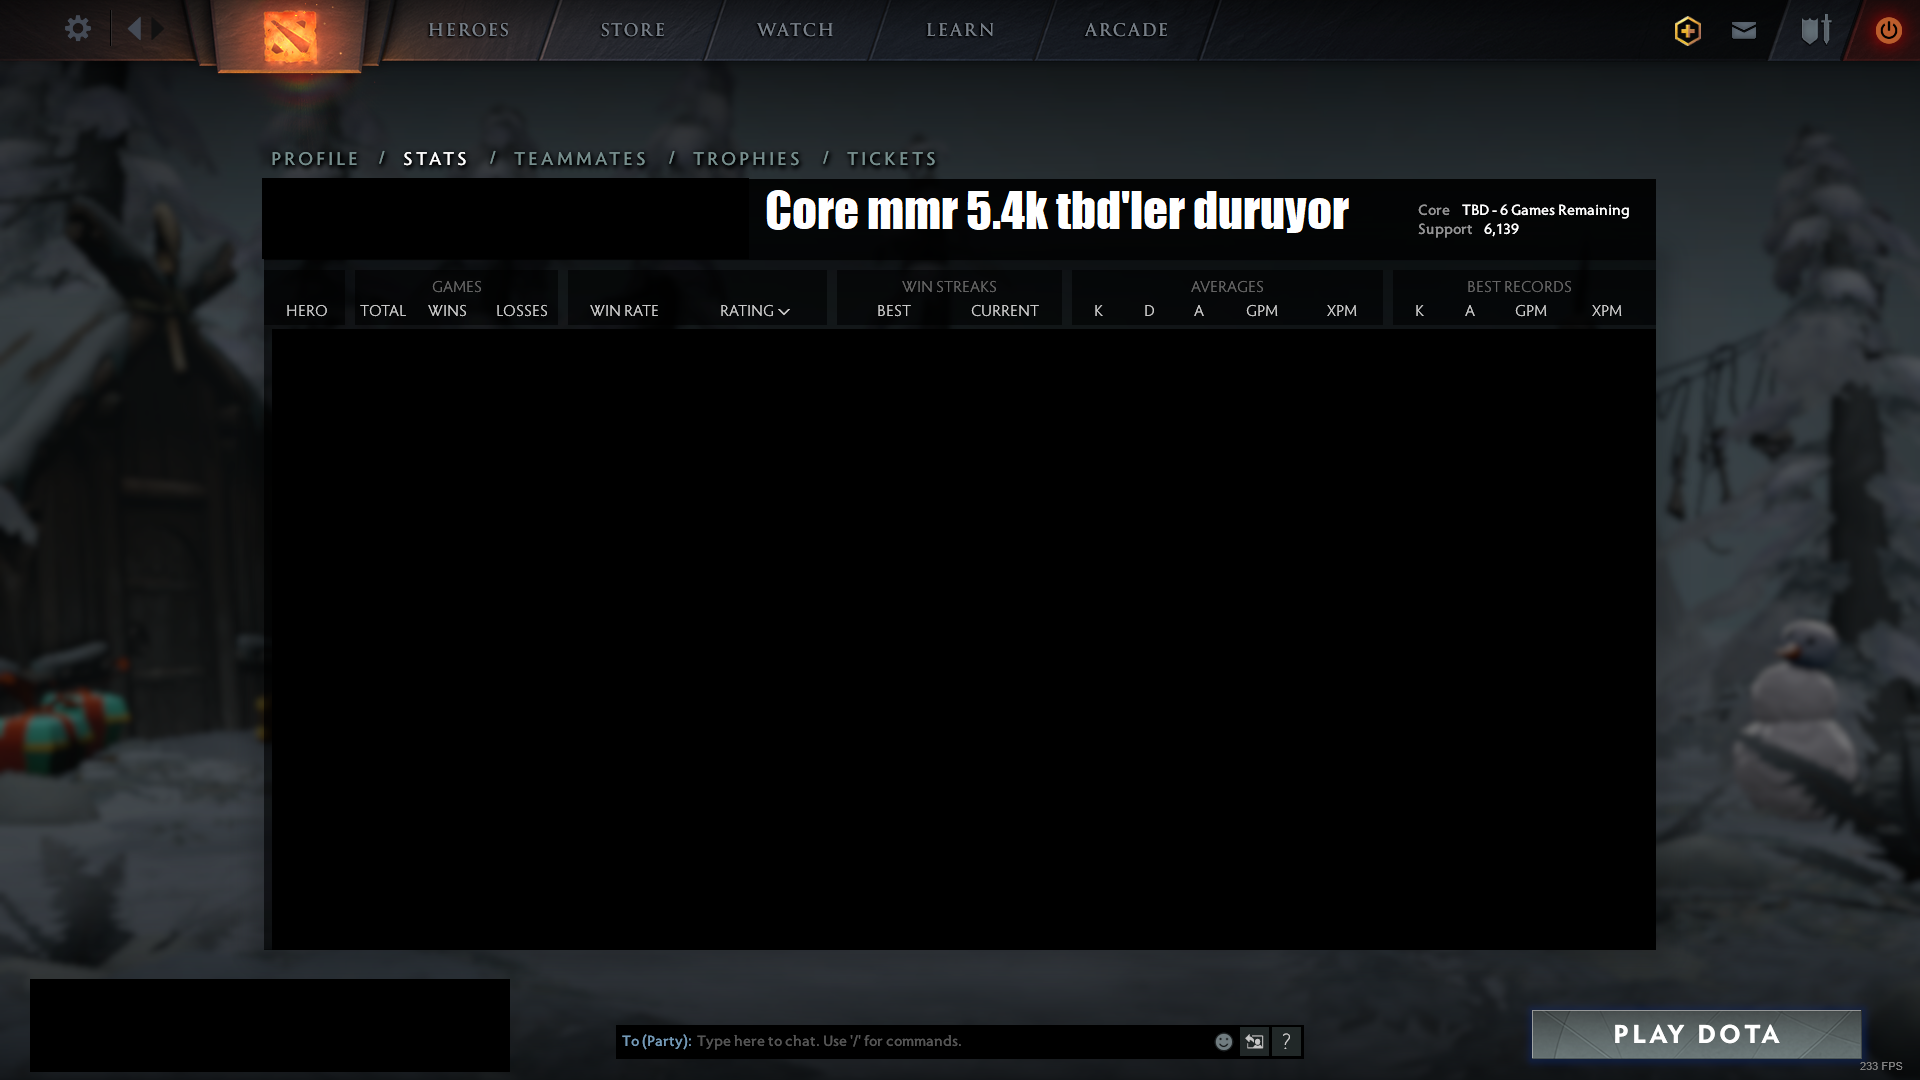Click the red power quit icon
This screenshot has height=1080, width=1920.
click(x=1888, y=30)
